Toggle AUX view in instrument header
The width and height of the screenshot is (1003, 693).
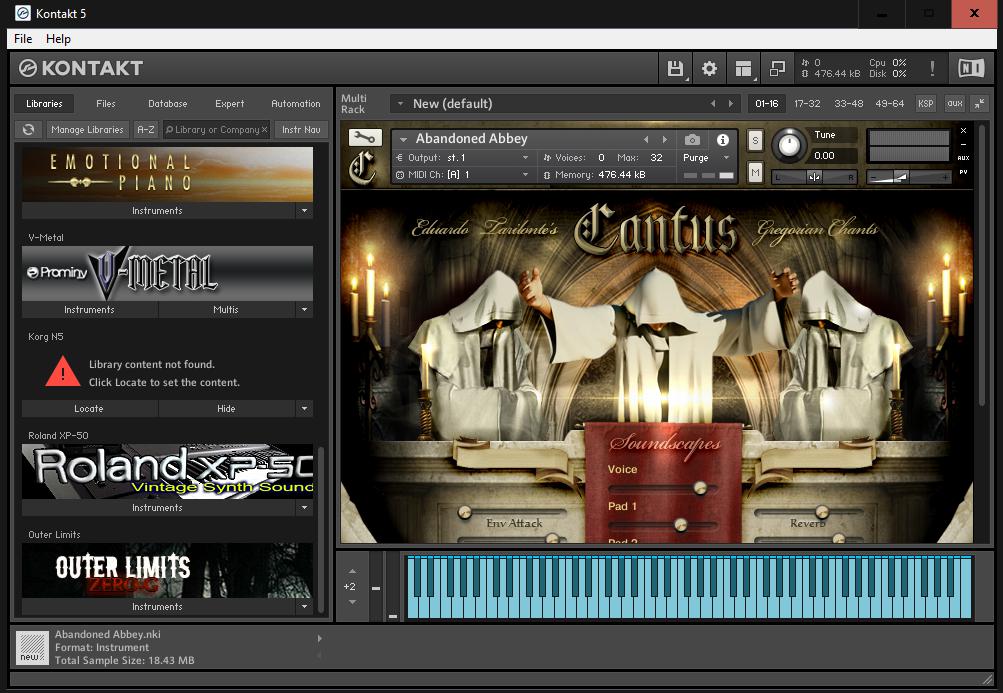[963, 157]
